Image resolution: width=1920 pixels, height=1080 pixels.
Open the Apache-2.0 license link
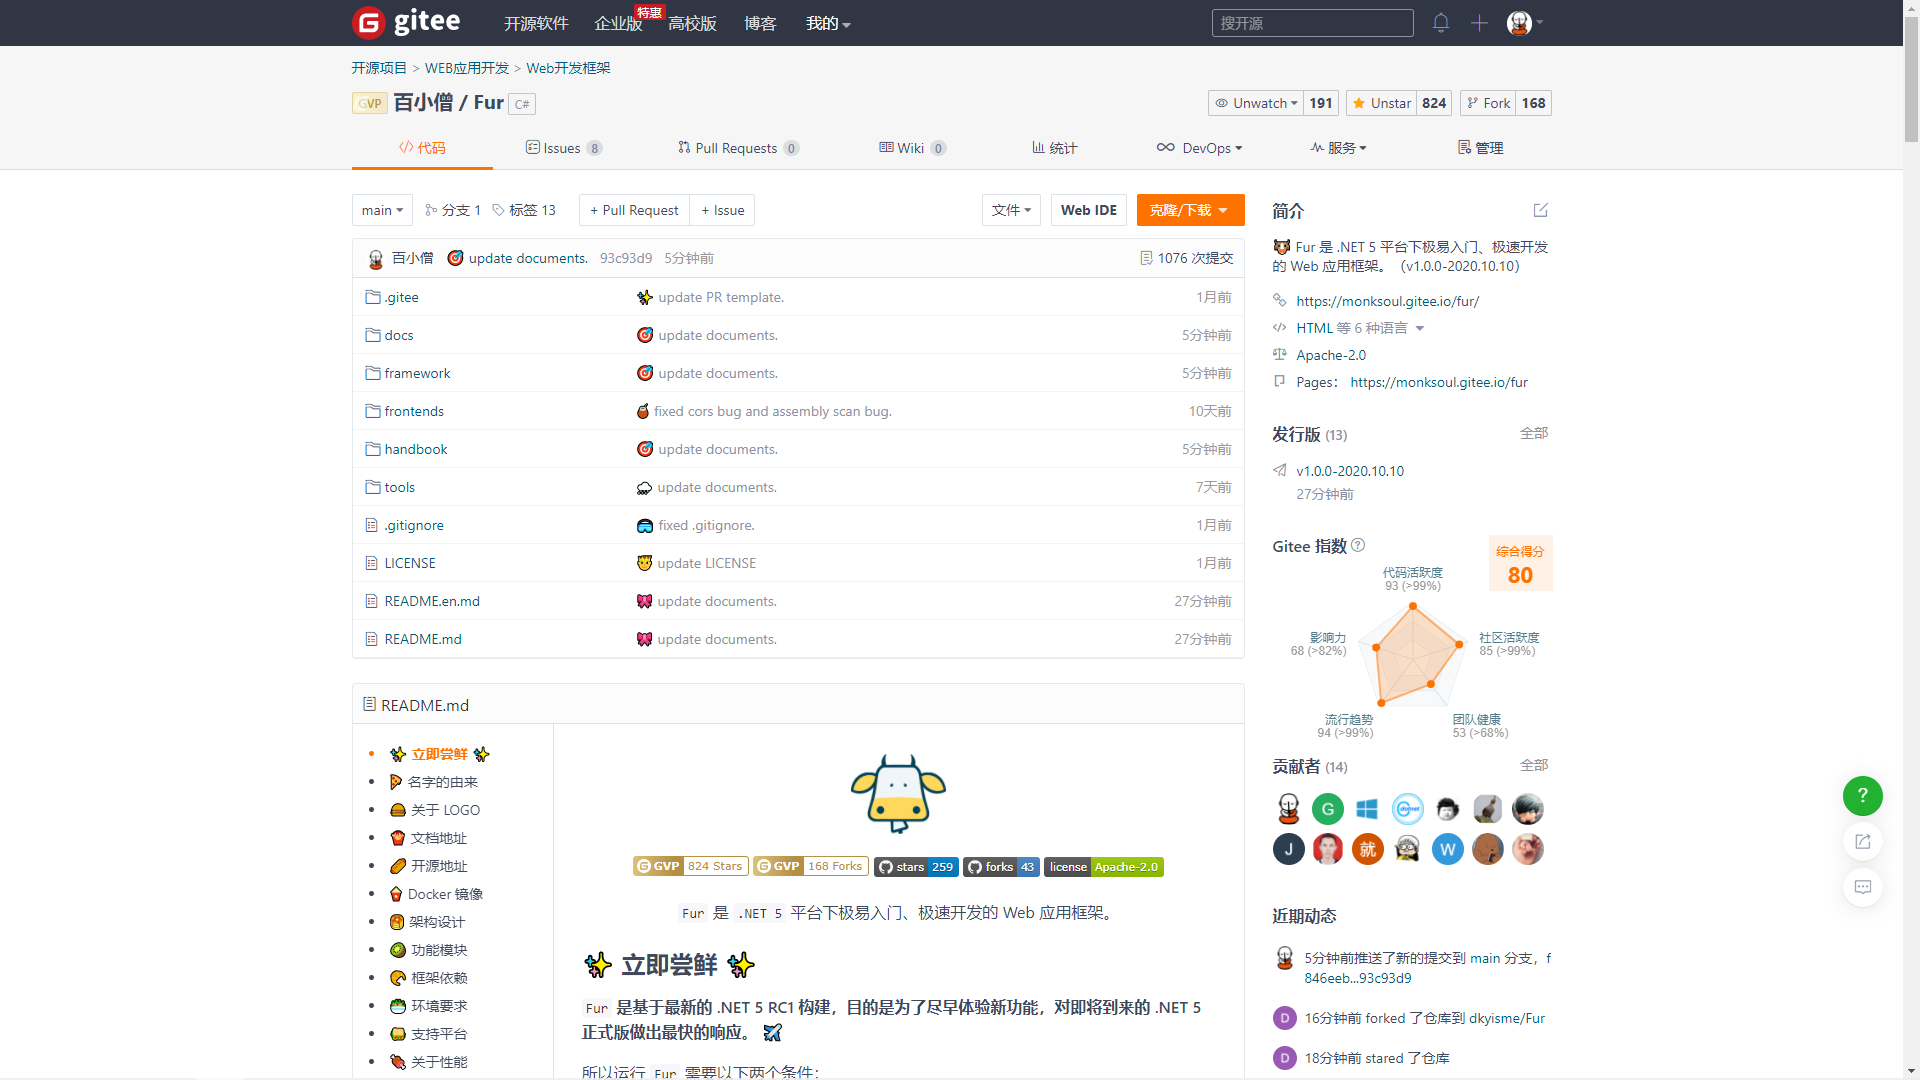tap(1331, 355)
